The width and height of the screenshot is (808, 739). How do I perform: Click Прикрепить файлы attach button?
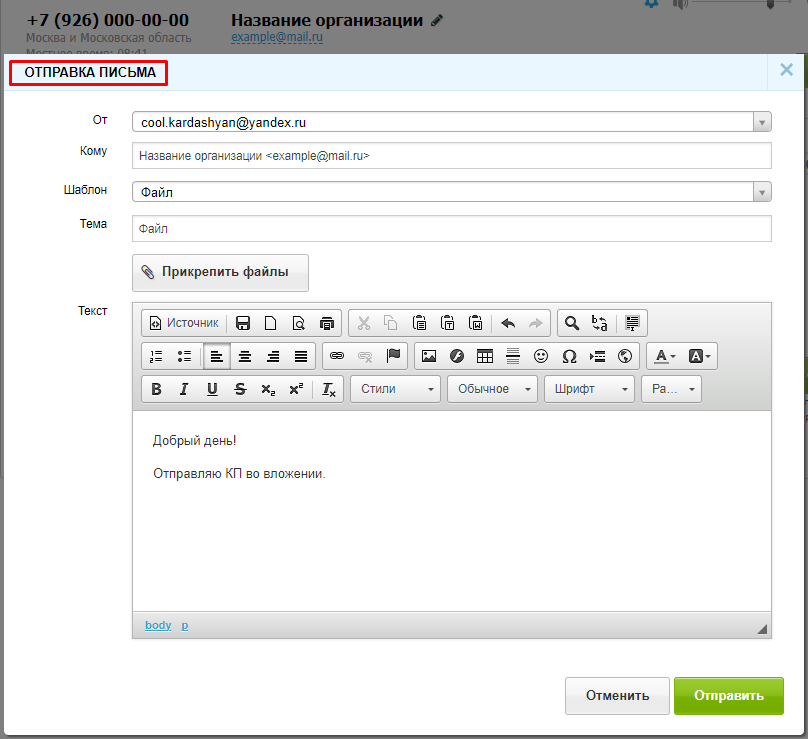coord(221,272)
